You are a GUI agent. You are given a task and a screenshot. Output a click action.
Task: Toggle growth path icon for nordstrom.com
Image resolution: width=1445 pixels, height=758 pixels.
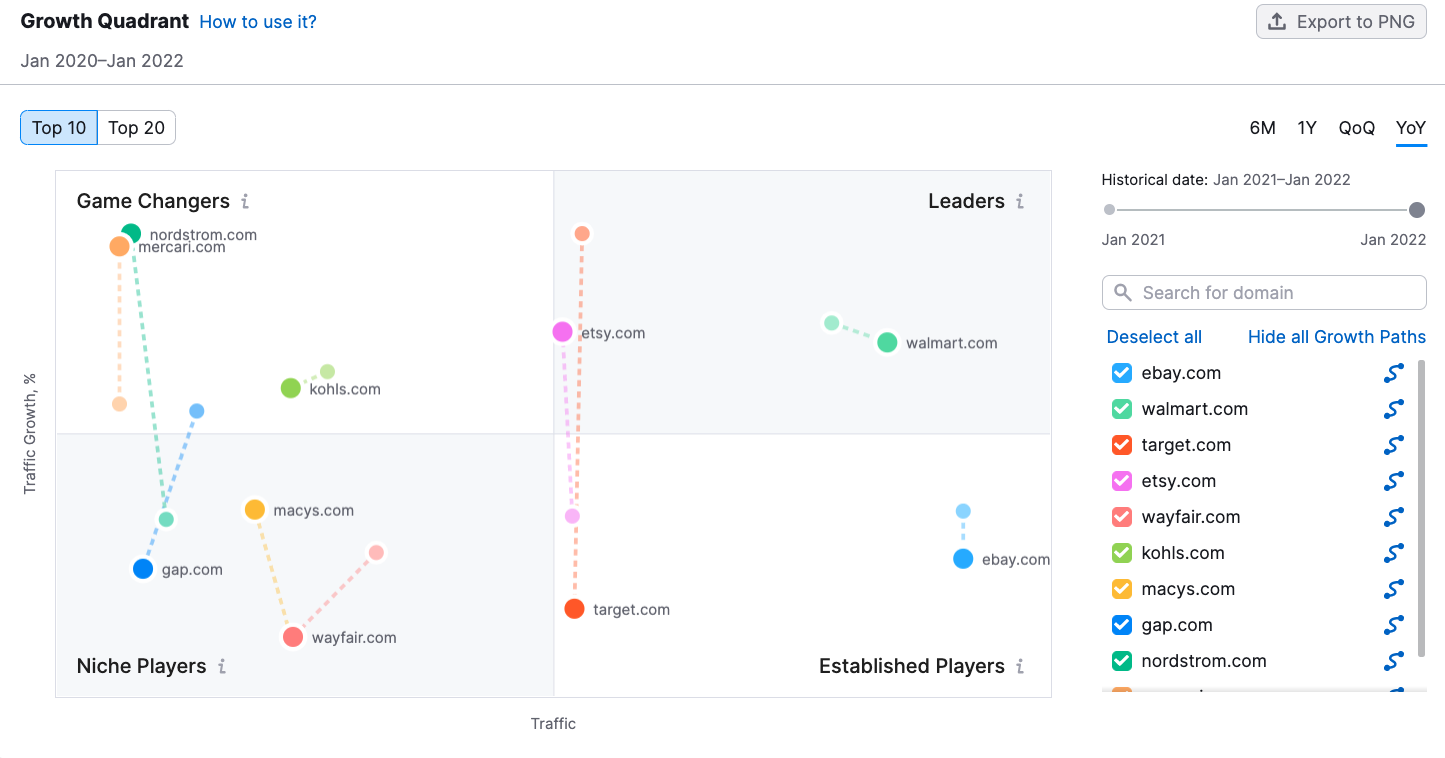click(x=1394, y=661)
